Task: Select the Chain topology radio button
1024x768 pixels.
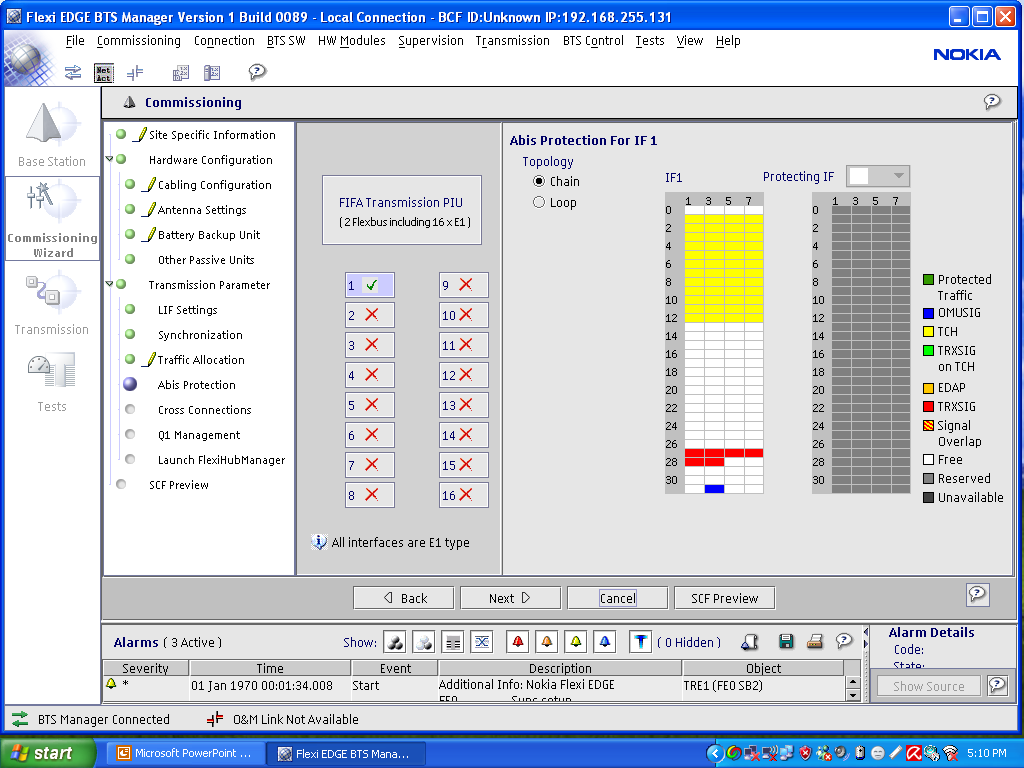Action: [539, 182]
